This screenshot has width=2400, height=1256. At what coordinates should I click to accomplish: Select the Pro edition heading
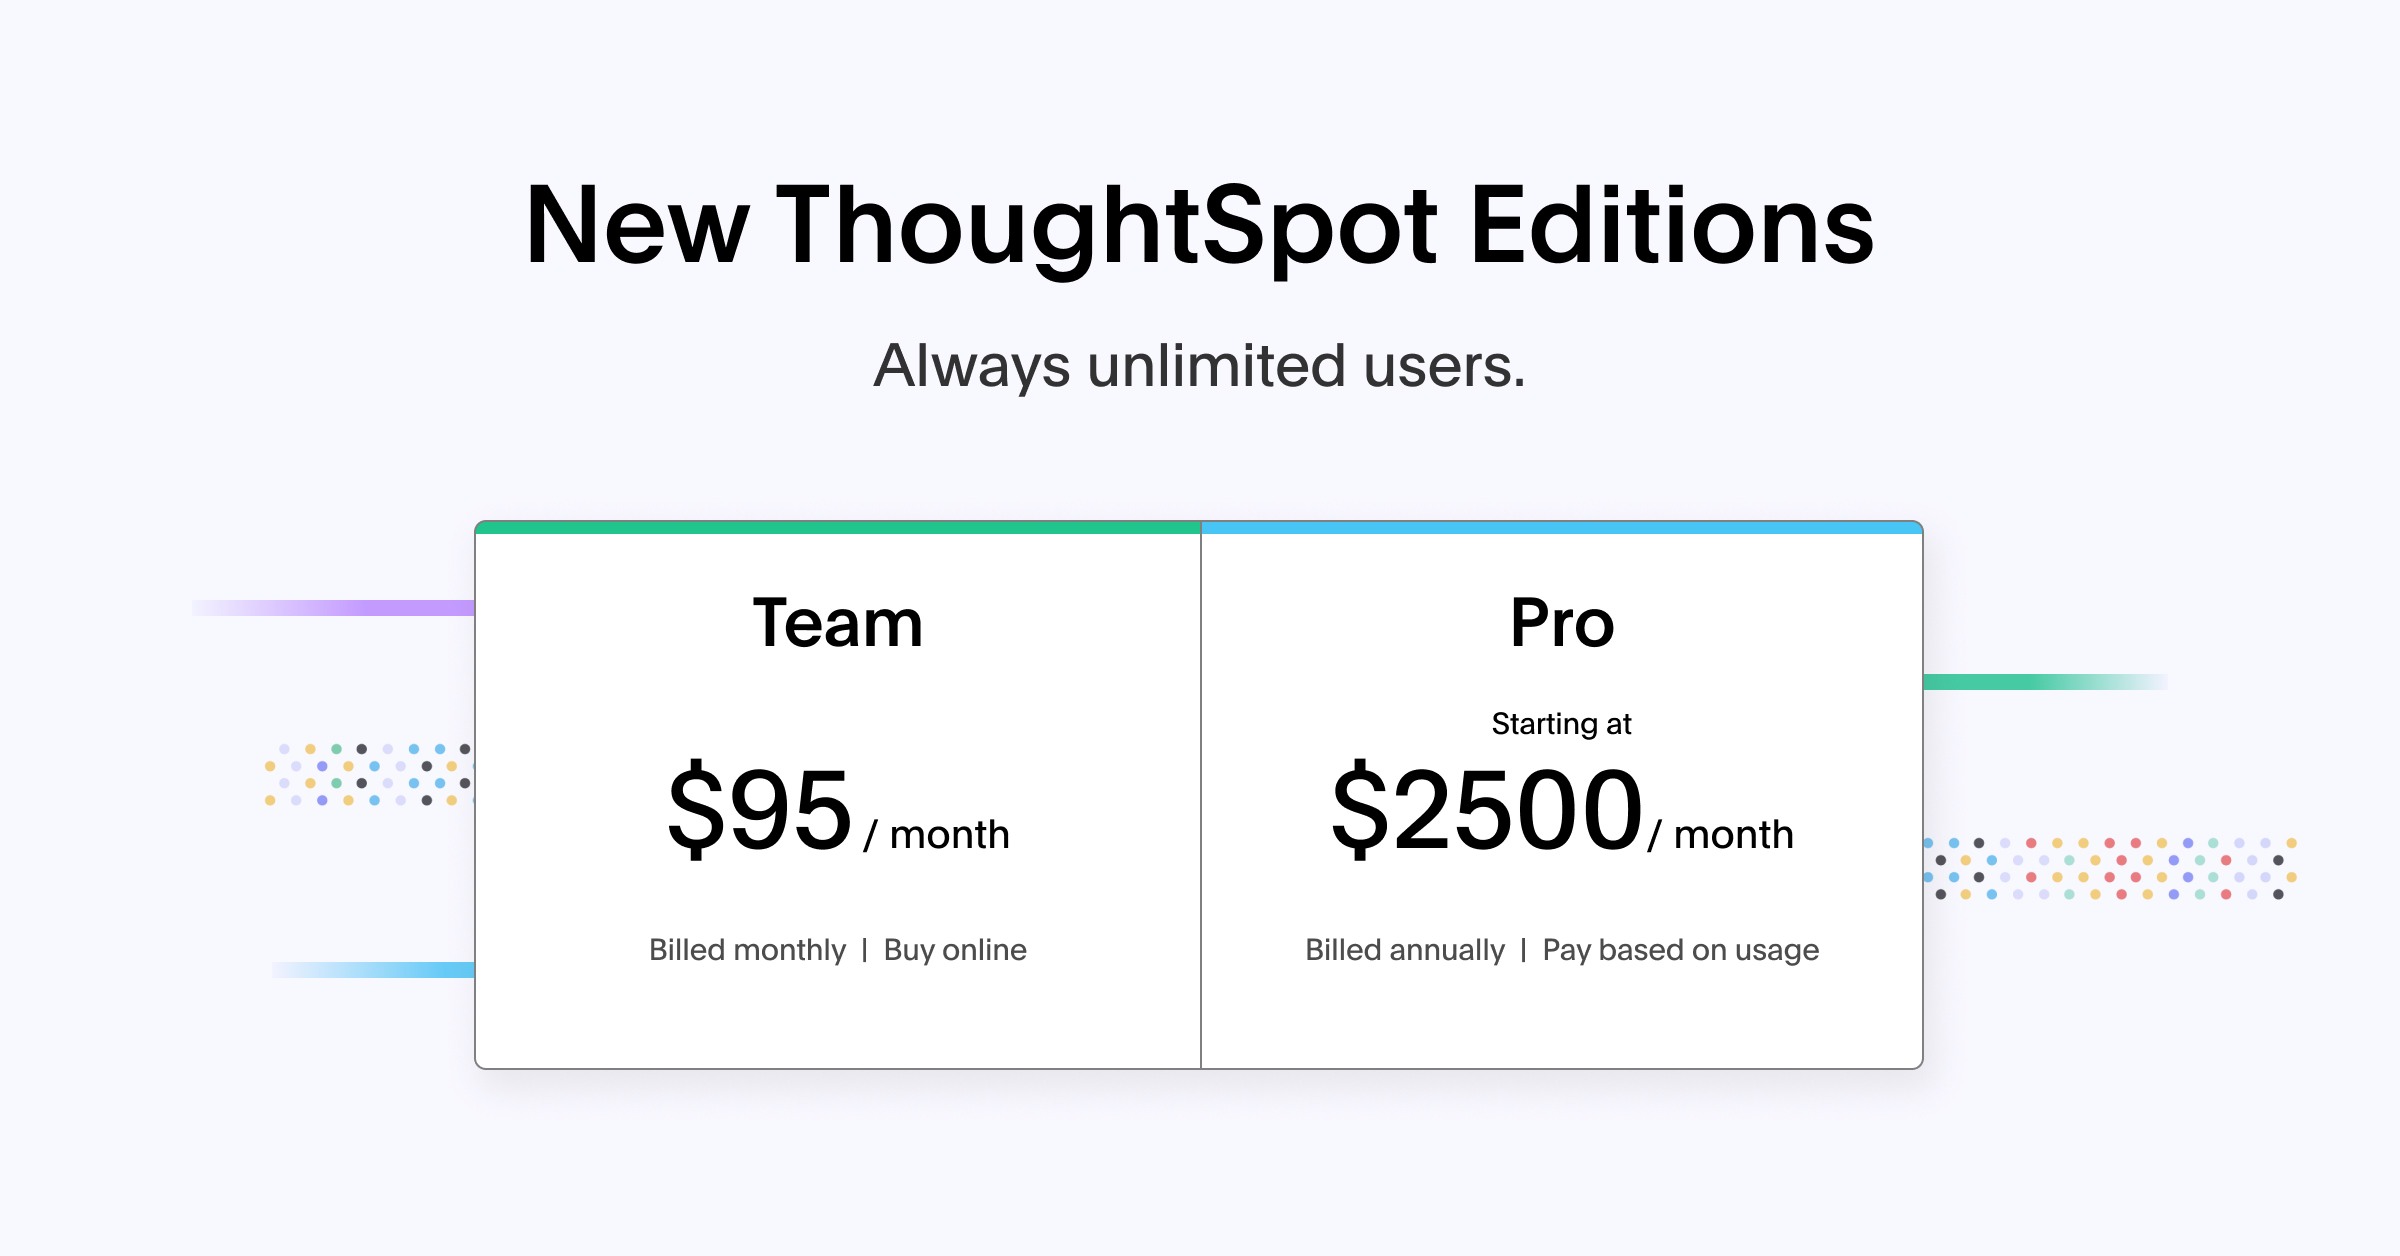1562,623
